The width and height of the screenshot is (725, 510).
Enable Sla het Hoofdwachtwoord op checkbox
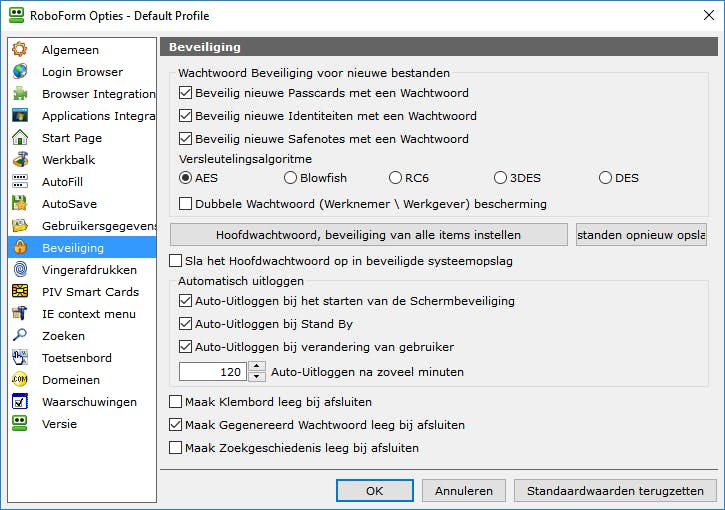(175, 261)
